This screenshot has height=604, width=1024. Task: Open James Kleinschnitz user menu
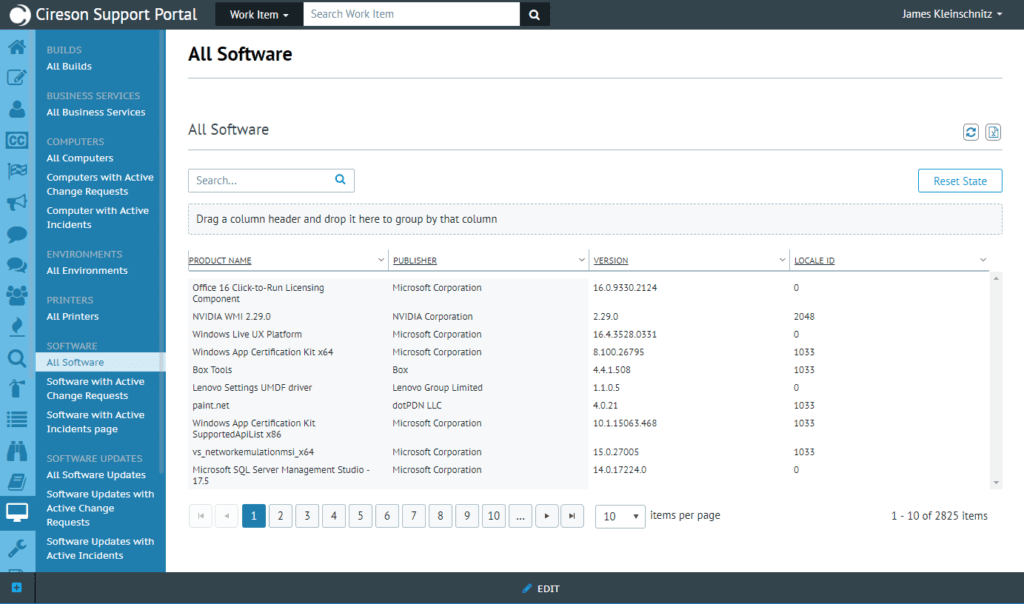pos(952,14)
